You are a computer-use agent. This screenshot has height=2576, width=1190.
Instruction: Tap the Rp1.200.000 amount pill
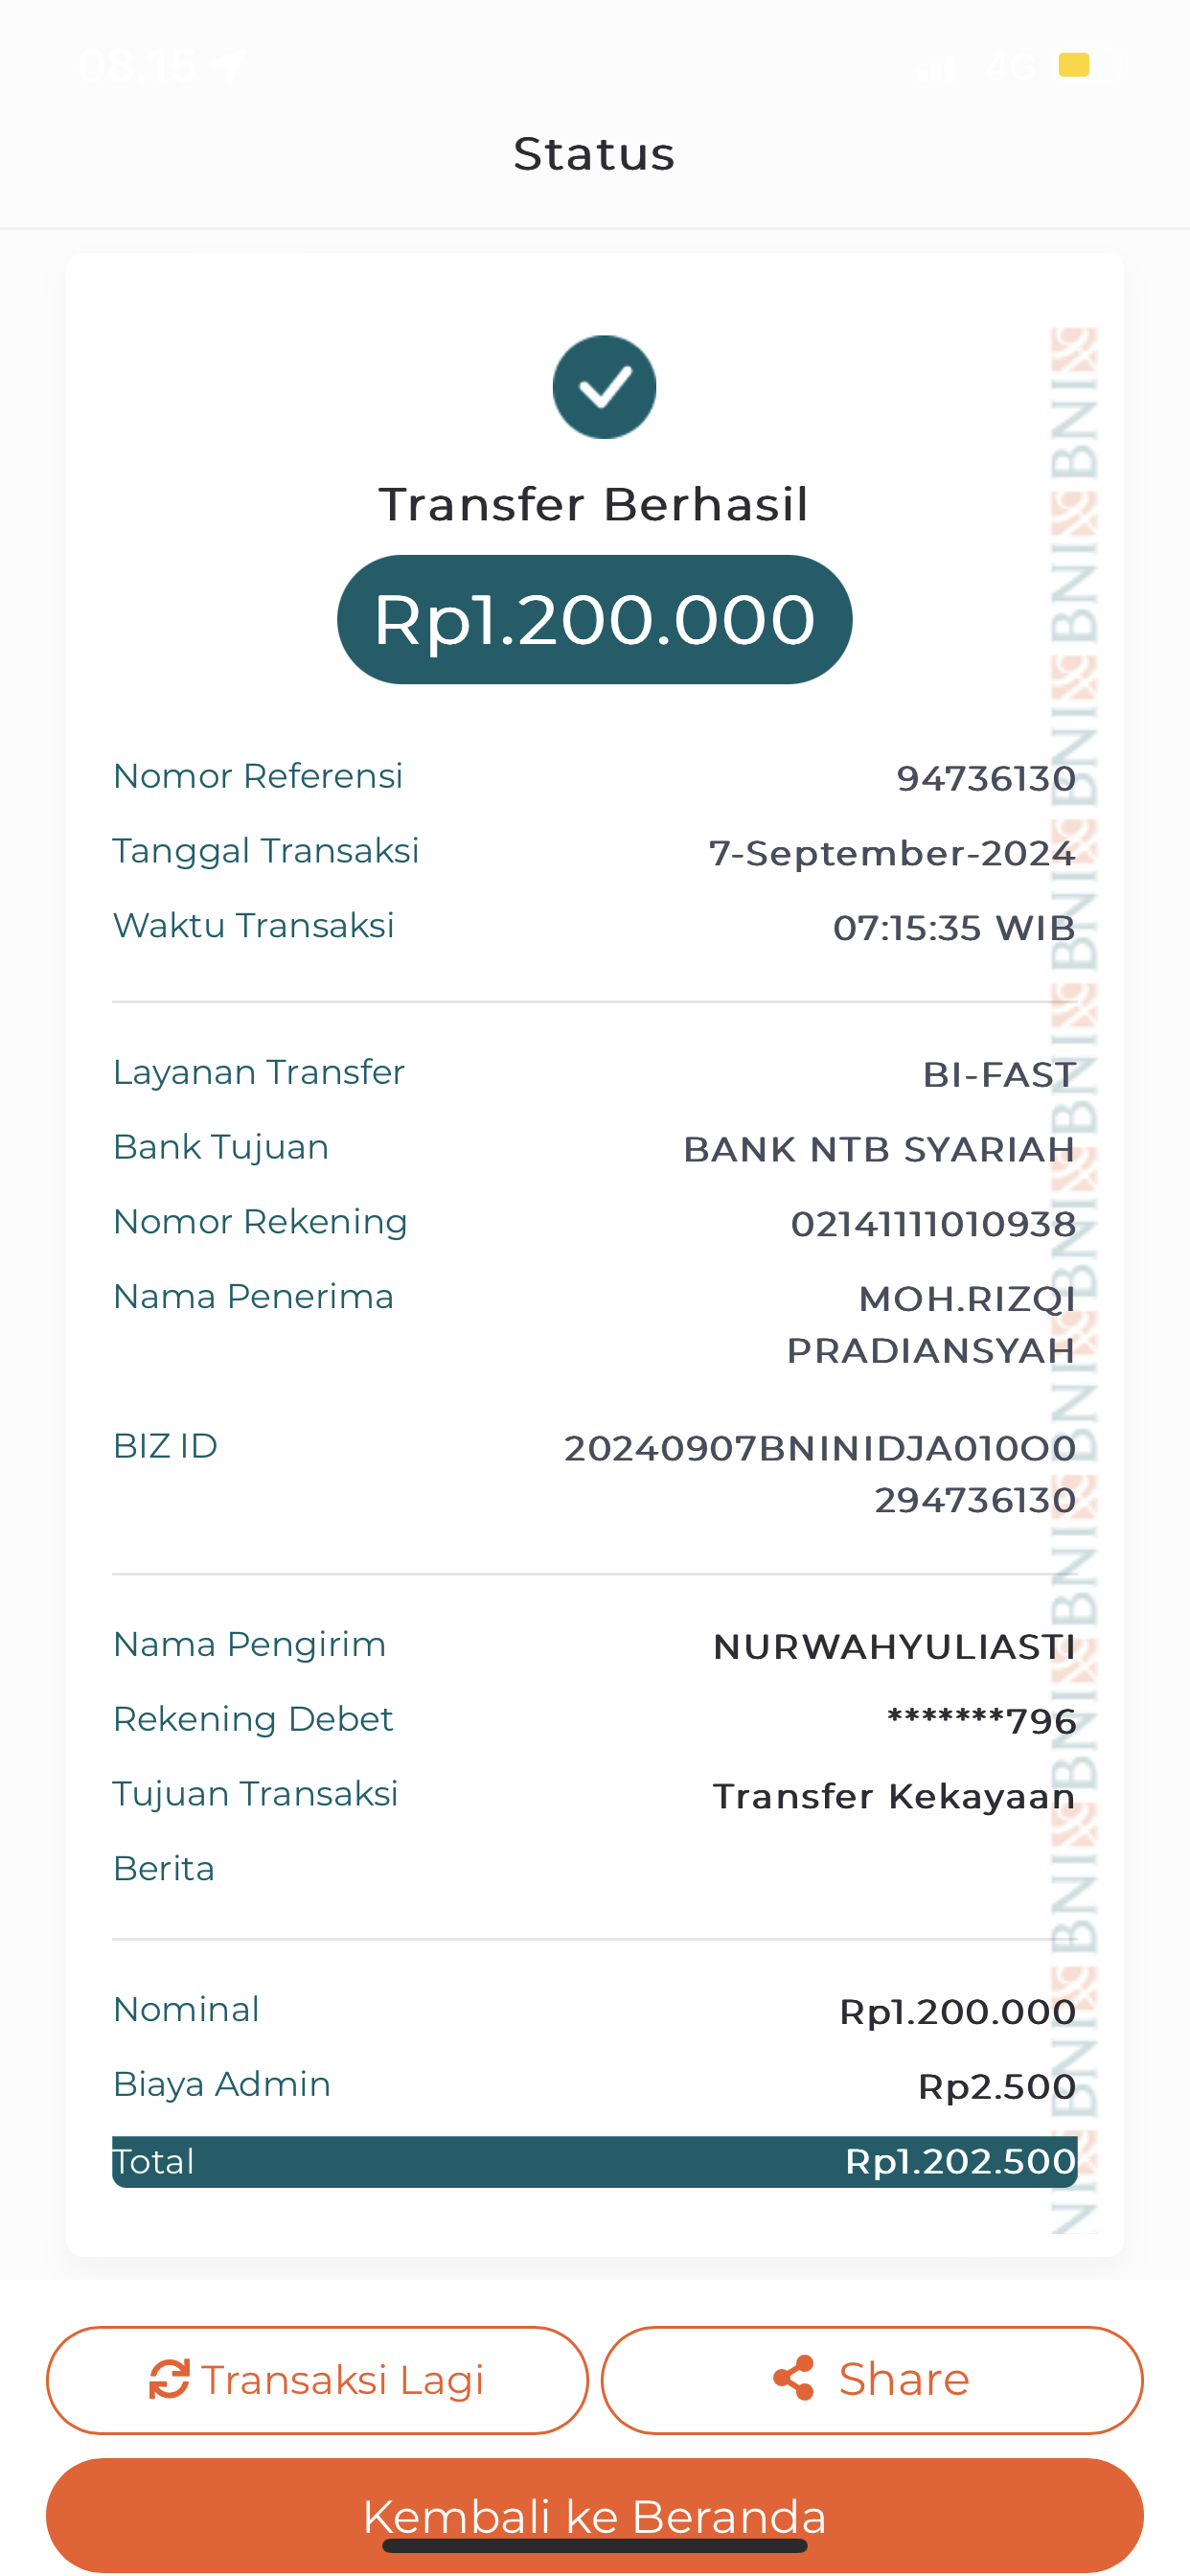594,620
